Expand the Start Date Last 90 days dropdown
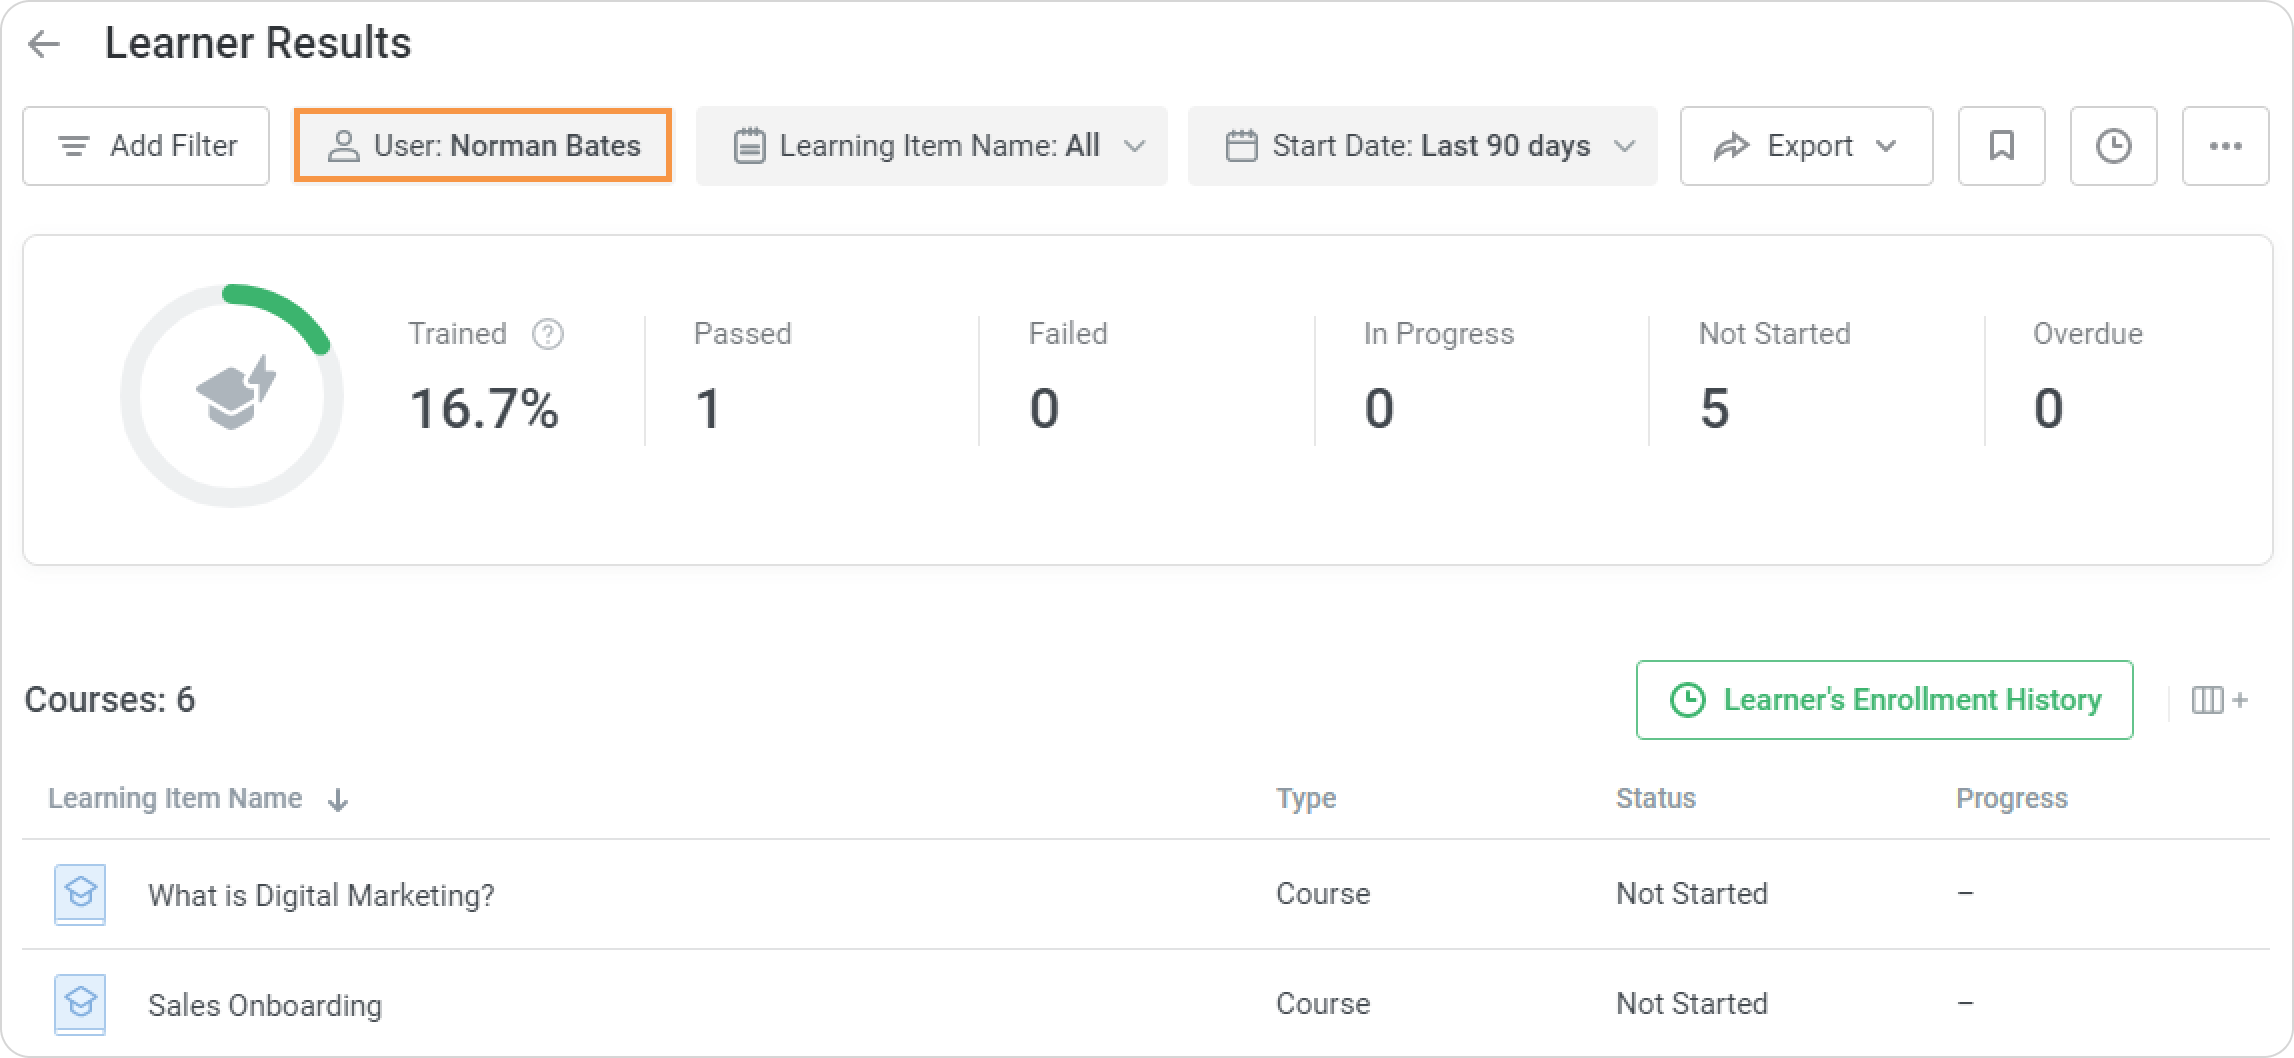 click(1422, 146)
